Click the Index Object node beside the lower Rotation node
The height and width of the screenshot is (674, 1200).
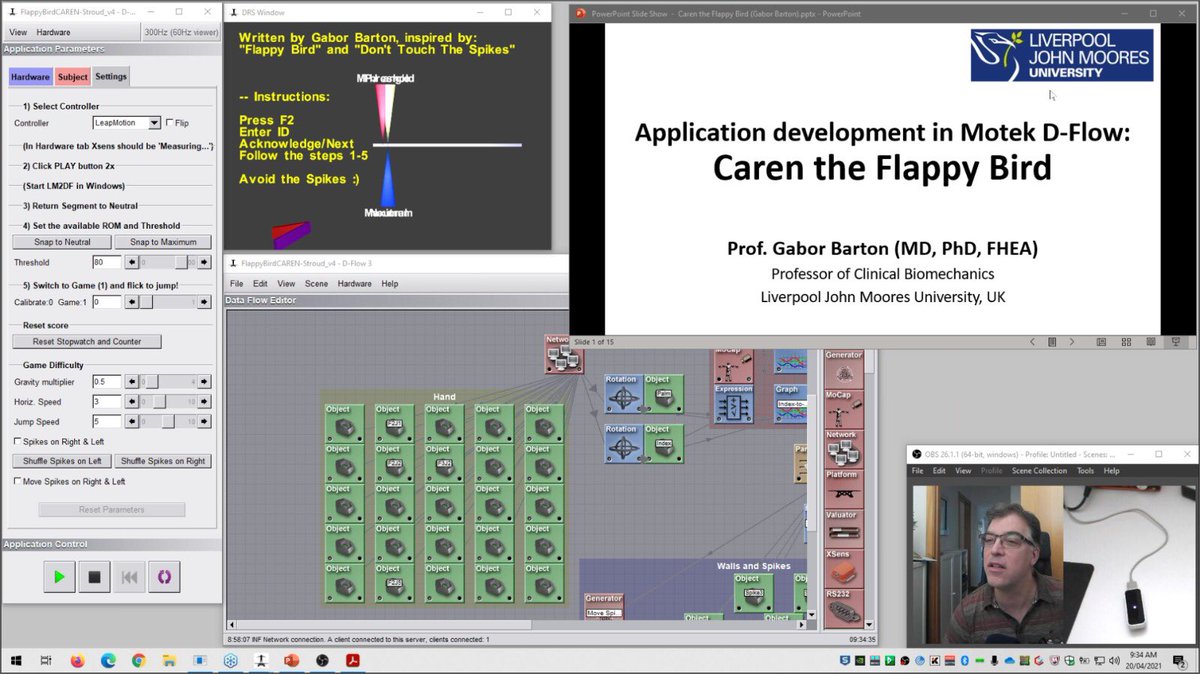(x=663, y=443)
